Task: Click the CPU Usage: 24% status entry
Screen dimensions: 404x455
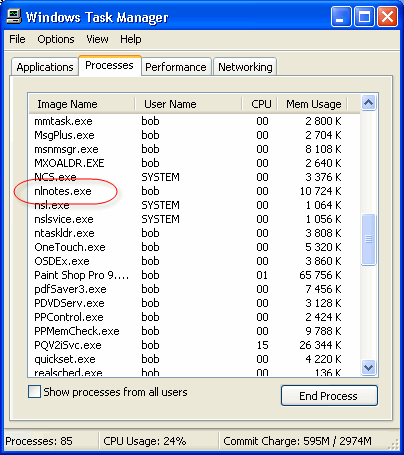Action: point(145,441)
